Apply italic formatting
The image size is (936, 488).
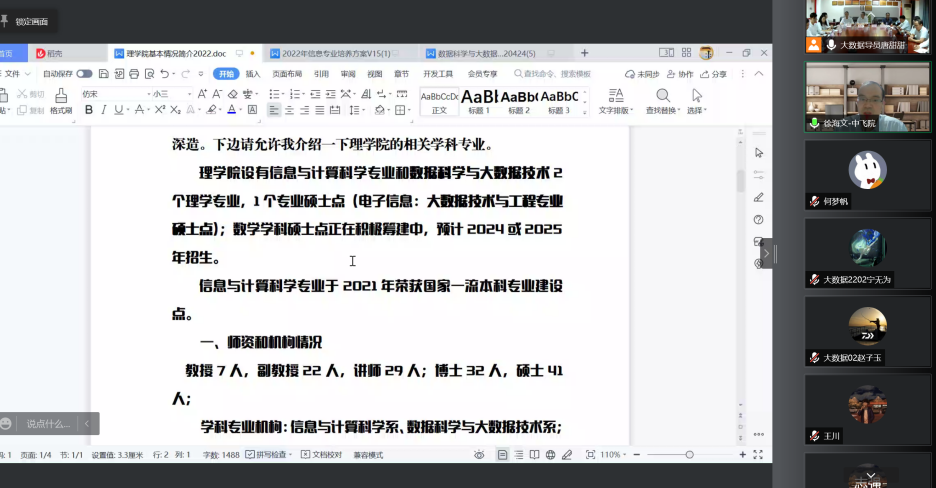coord(104,110)
